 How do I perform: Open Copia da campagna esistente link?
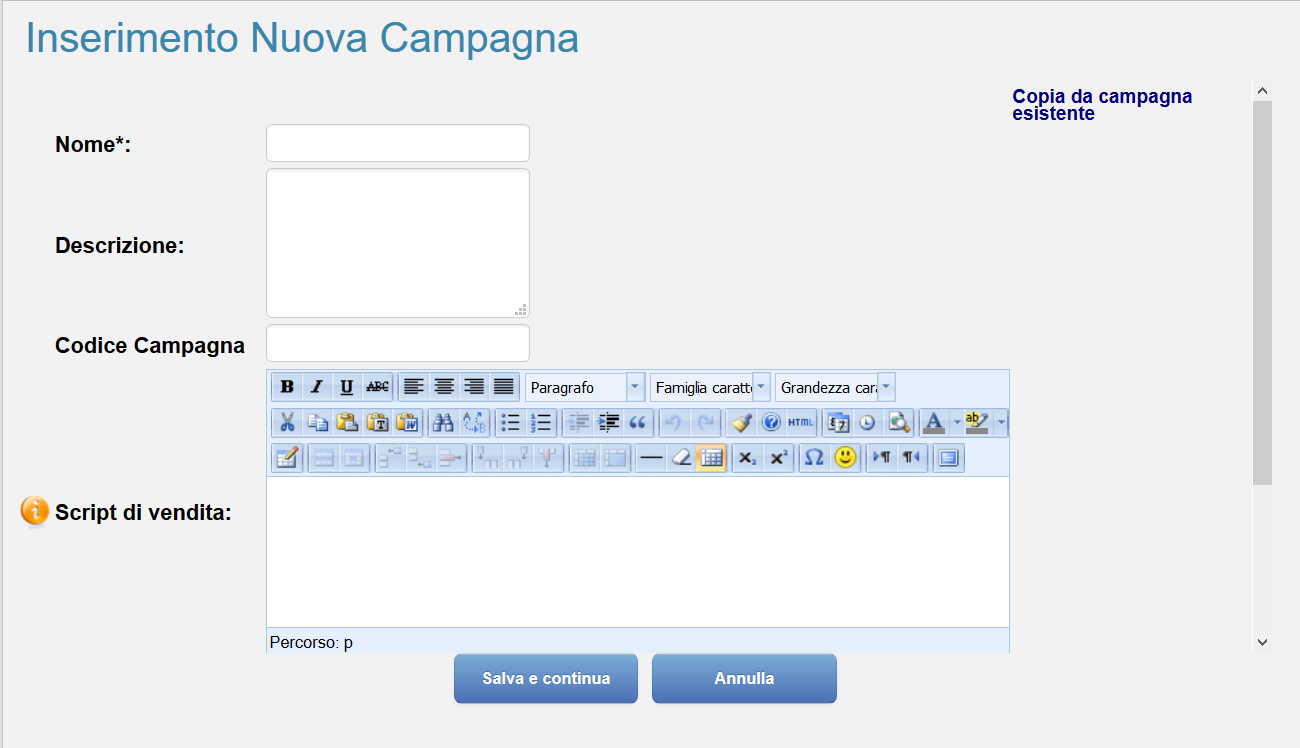(x=1102, y=105)
